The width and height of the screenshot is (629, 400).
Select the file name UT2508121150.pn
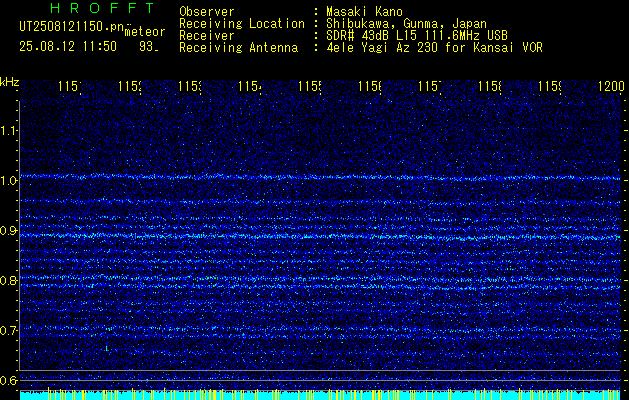71,27
